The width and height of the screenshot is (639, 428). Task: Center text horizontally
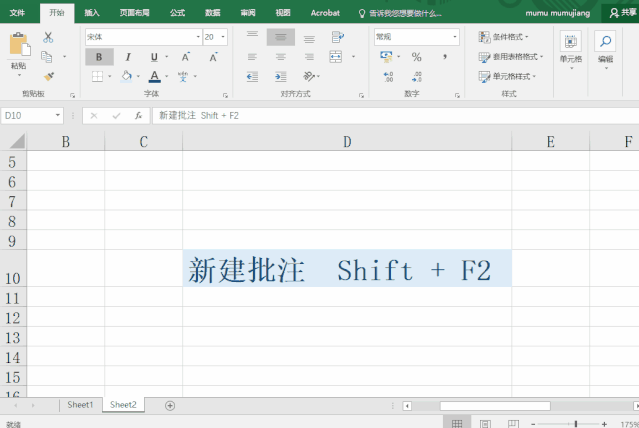[x=281, y=57]
